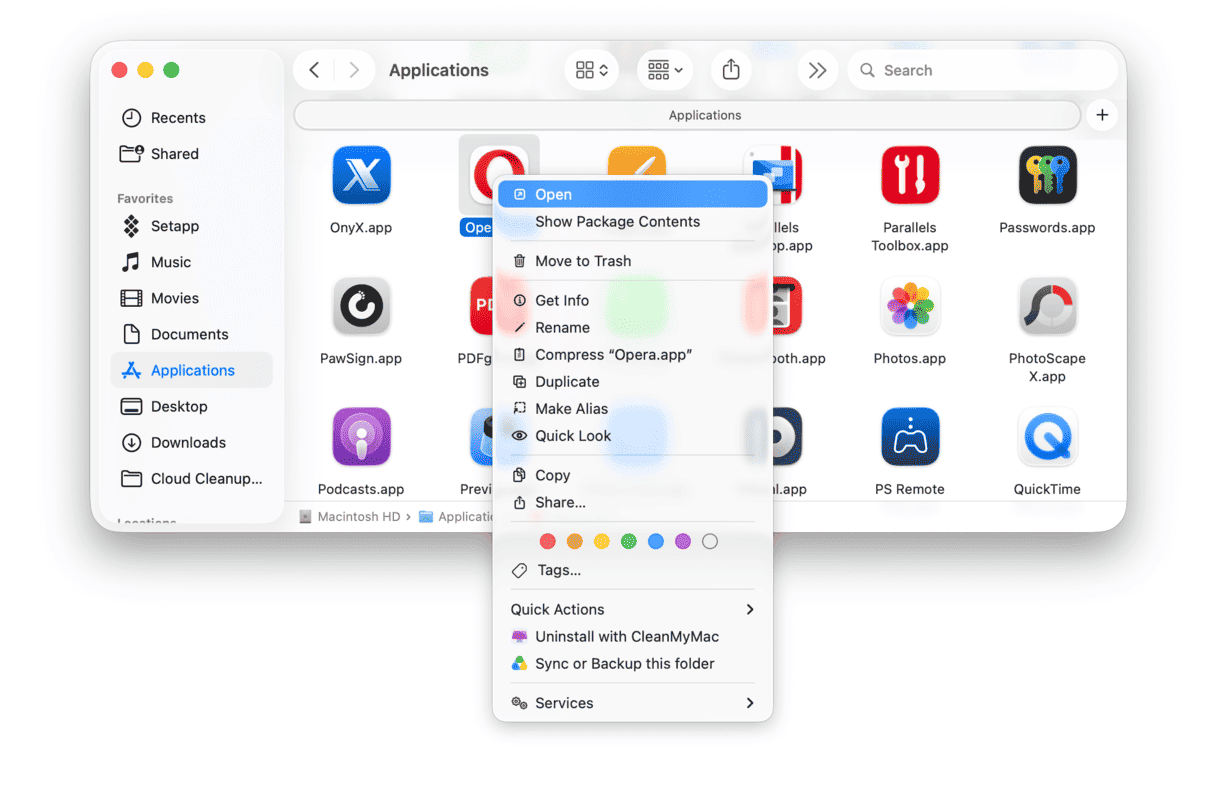Apply the red tag color
Viewport: 1216px width, 795px height.
[x=547, y=541]
